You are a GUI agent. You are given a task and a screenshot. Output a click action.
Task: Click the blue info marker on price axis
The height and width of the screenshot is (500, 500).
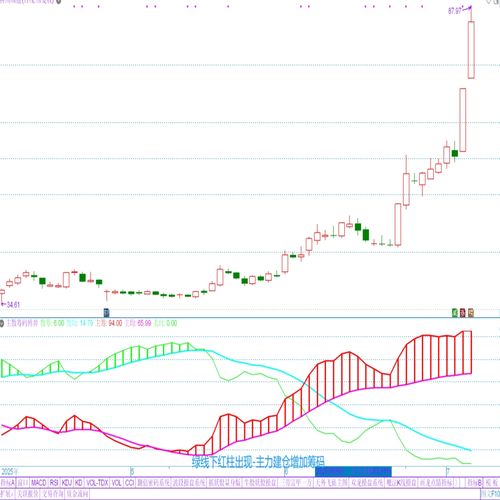pyautogui.click(x=106, y=312)
